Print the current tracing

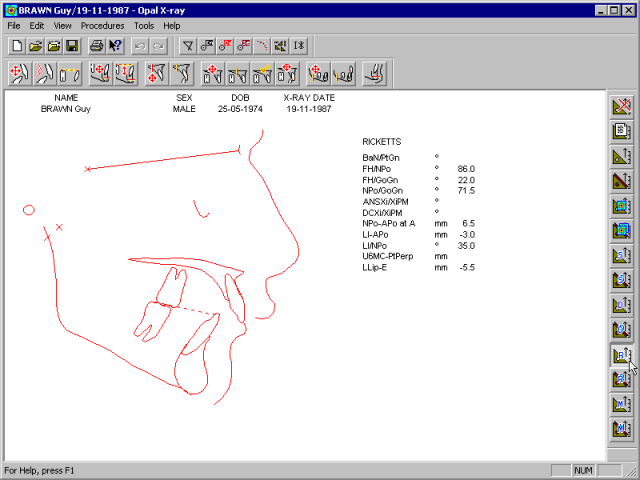(96, 46)
